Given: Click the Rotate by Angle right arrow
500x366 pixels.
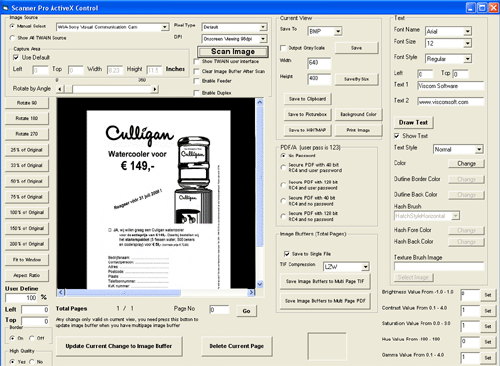Looking at the screenshot, I should point(155,89).
